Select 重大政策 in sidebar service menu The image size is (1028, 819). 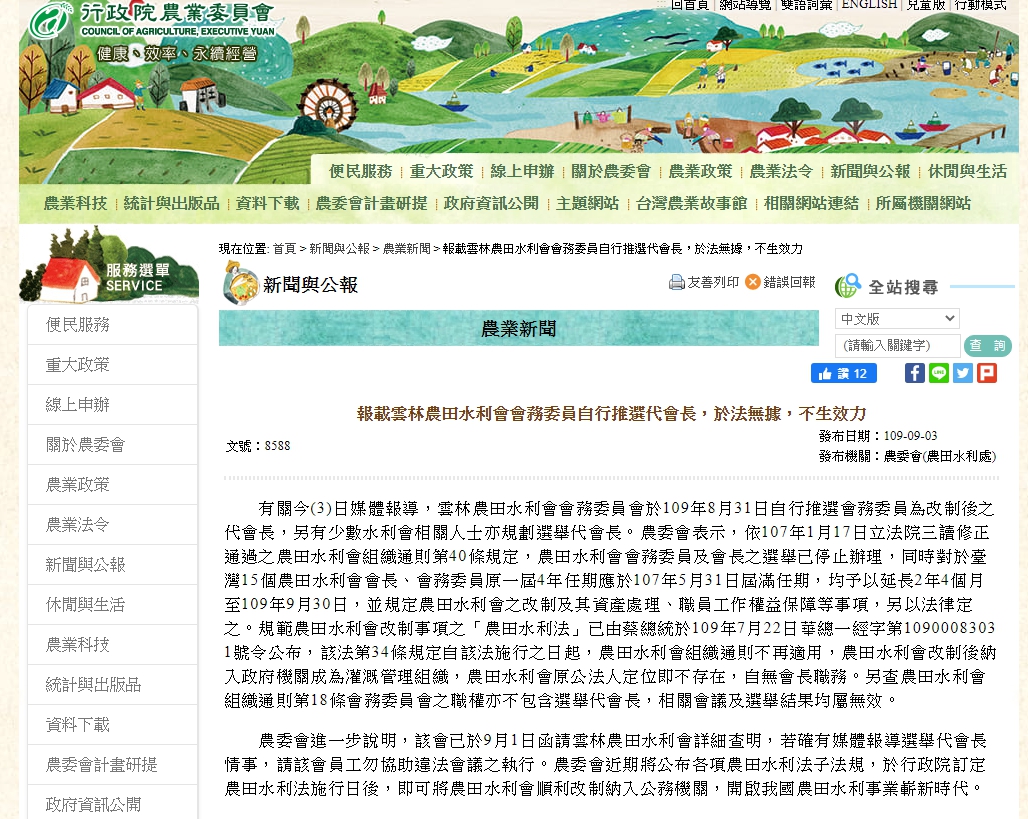click(x=112, y=365)
